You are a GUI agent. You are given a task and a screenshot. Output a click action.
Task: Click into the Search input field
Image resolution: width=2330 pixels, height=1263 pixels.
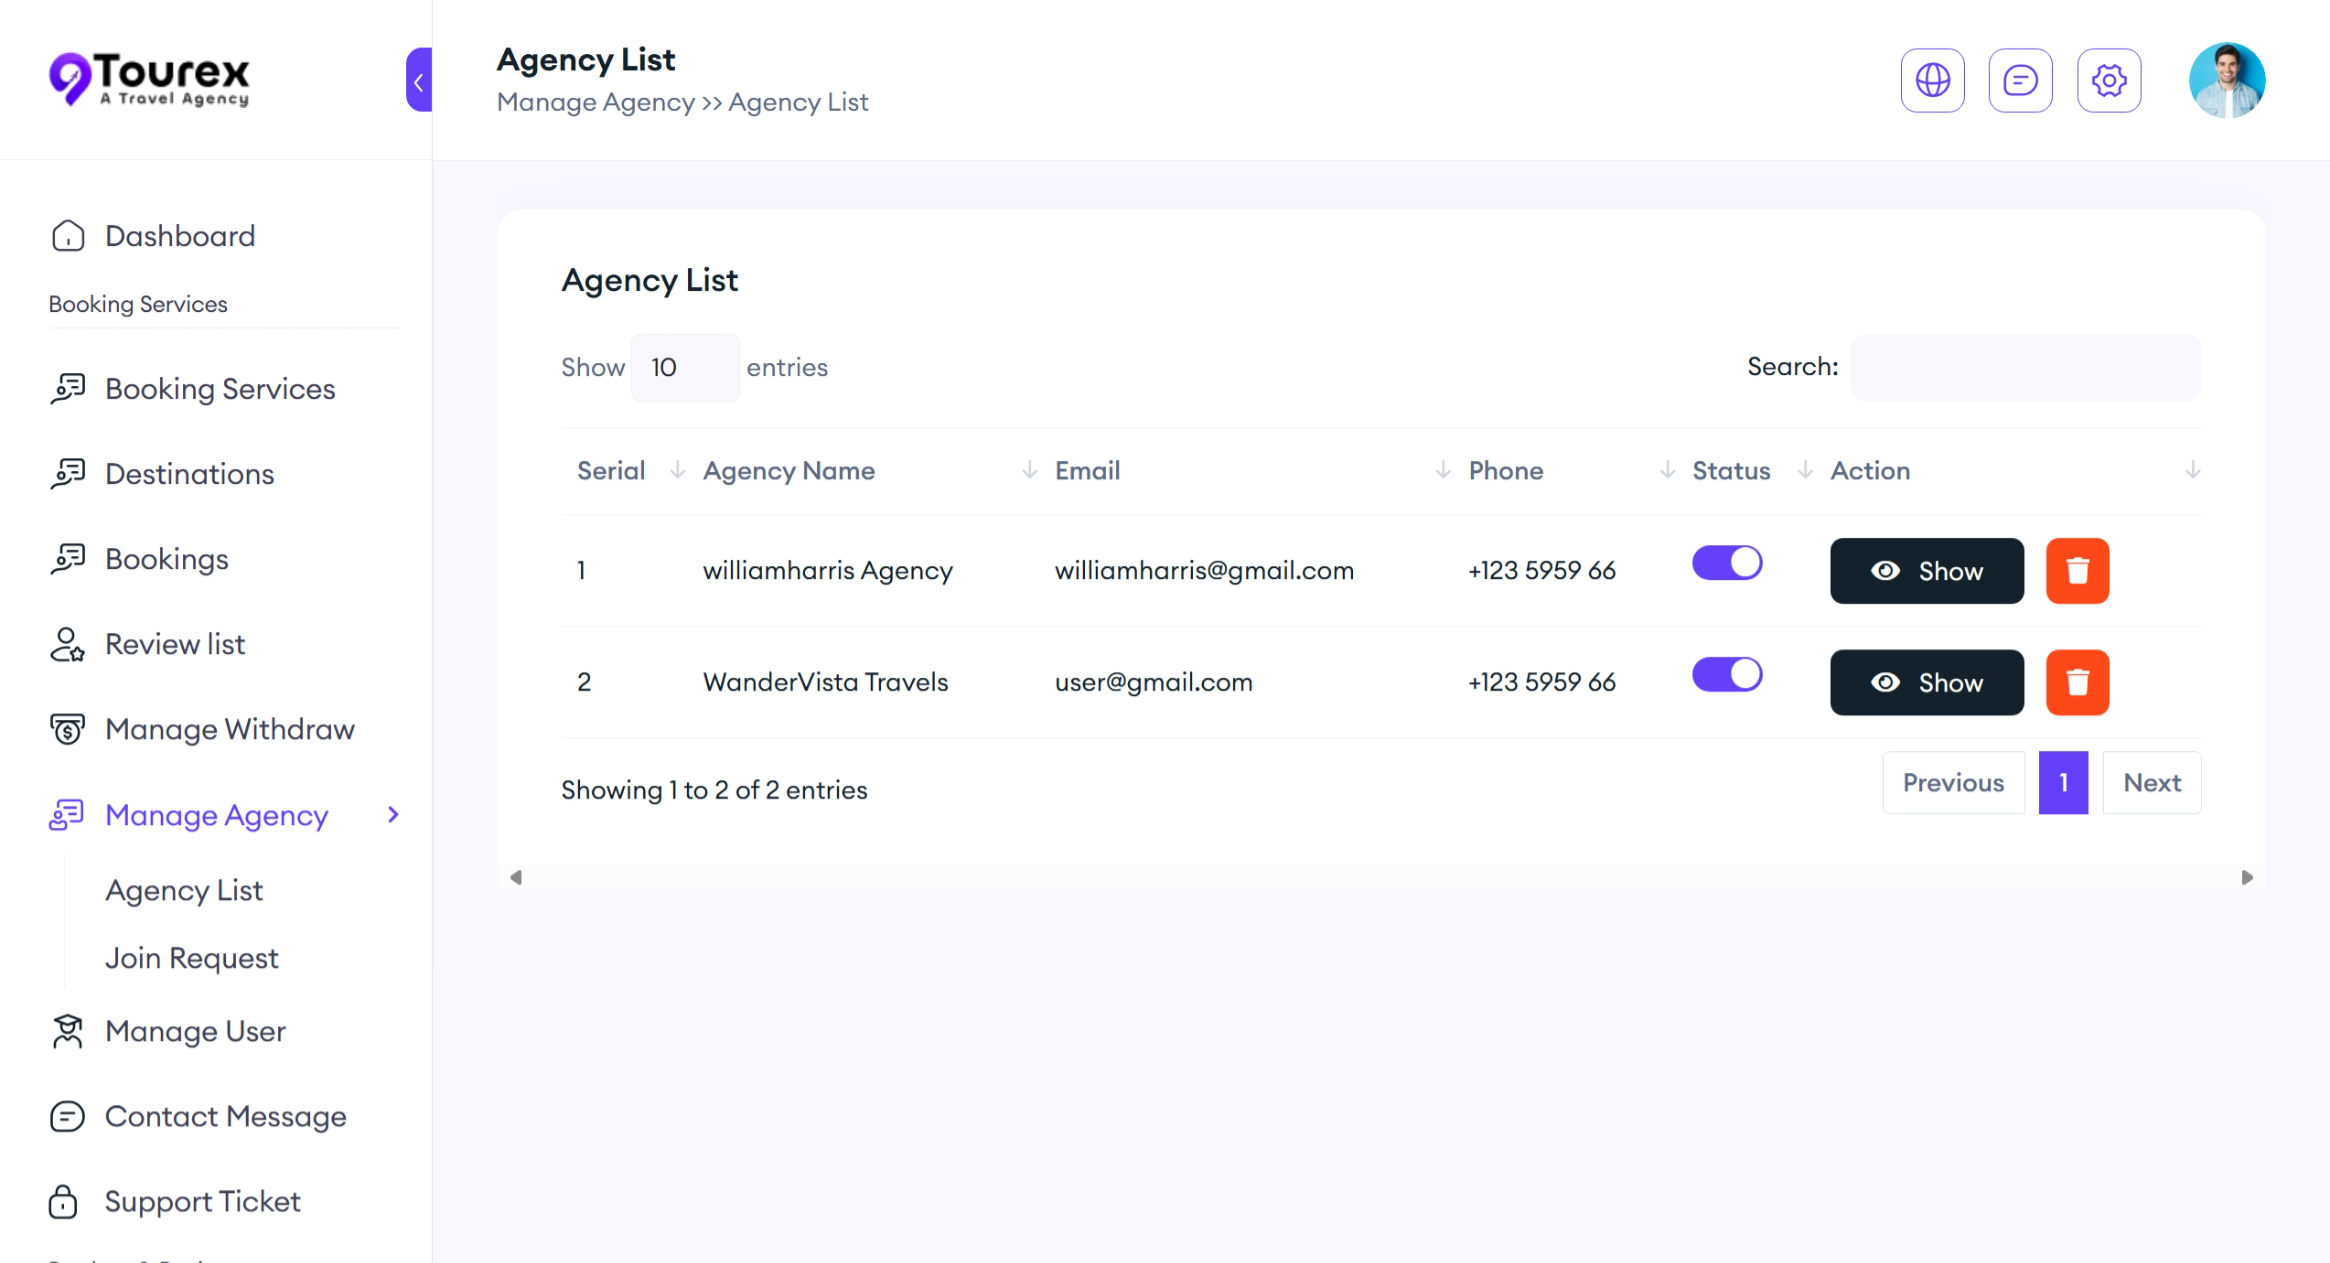click(2025, 368)
